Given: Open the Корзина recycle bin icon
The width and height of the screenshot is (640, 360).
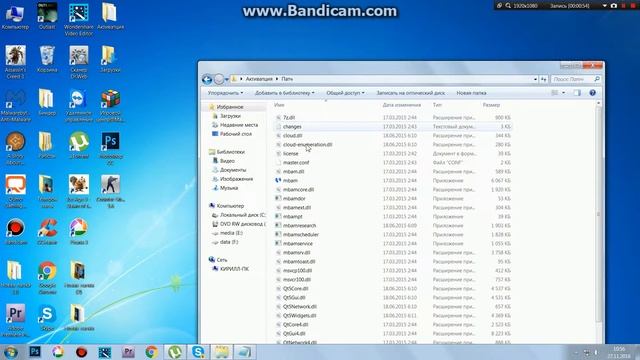Looking at the screenshot, I should pyautogui.click(x=47, y=59).
